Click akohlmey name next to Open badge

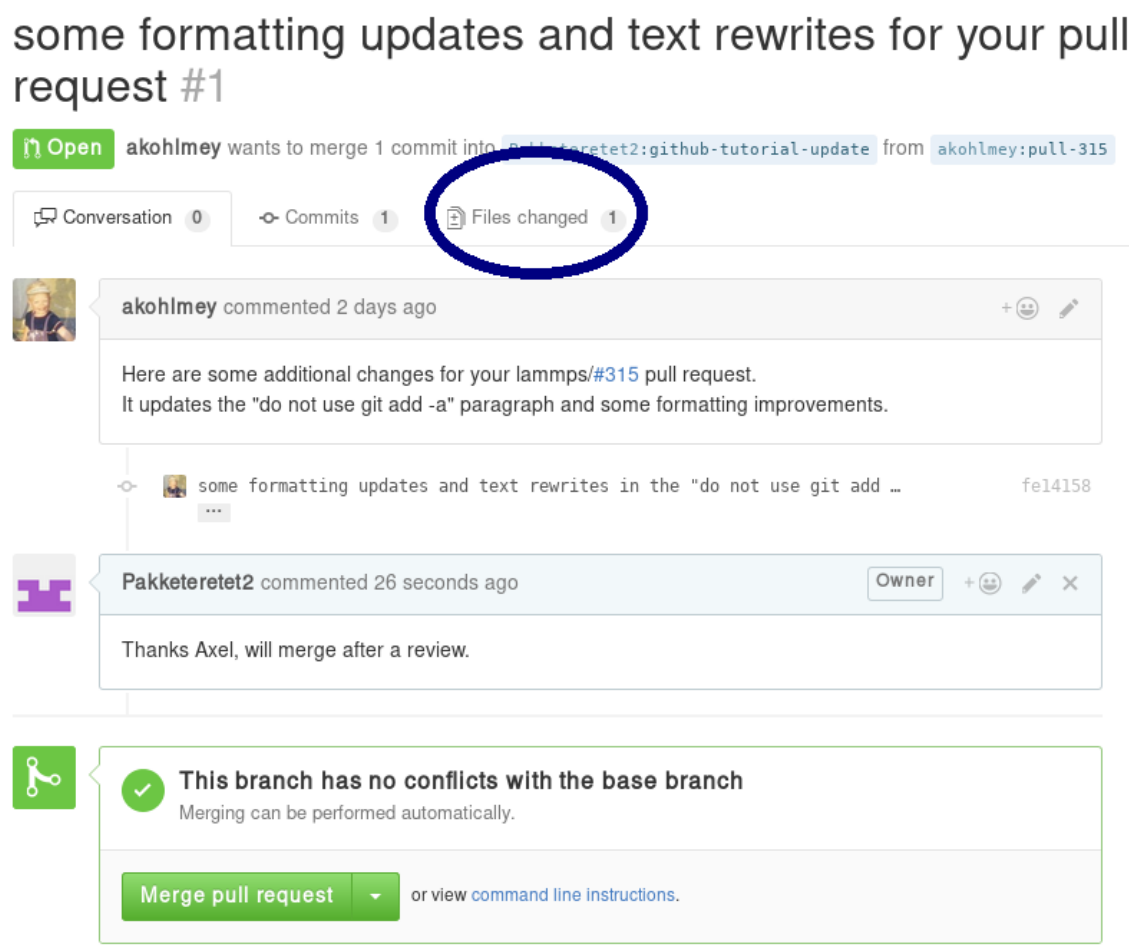tap(174, 148)
